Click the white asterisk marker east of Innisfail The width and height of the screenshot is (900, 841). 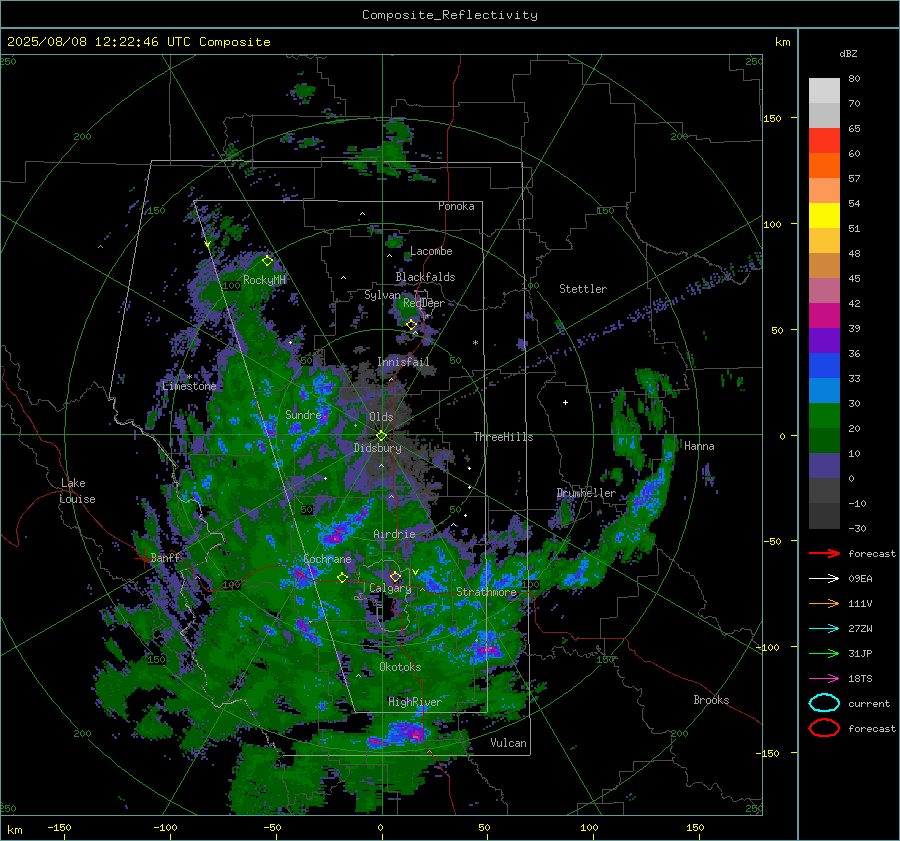(x=475, y=343)
